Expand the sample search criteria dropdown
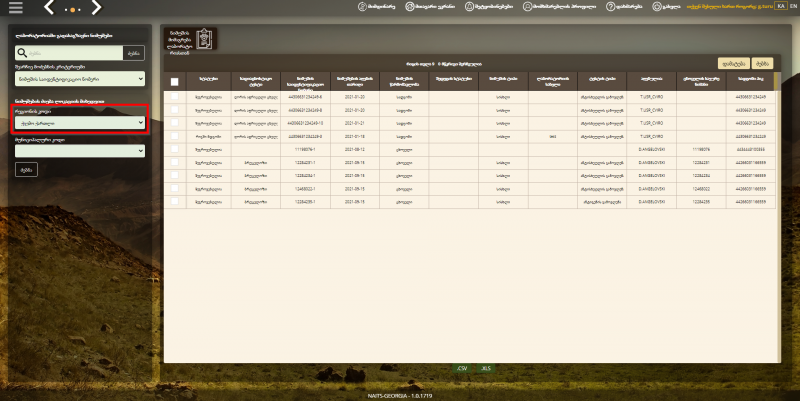Image resolution: width=800 pixels, height=401 pixels. click(80, 79)
